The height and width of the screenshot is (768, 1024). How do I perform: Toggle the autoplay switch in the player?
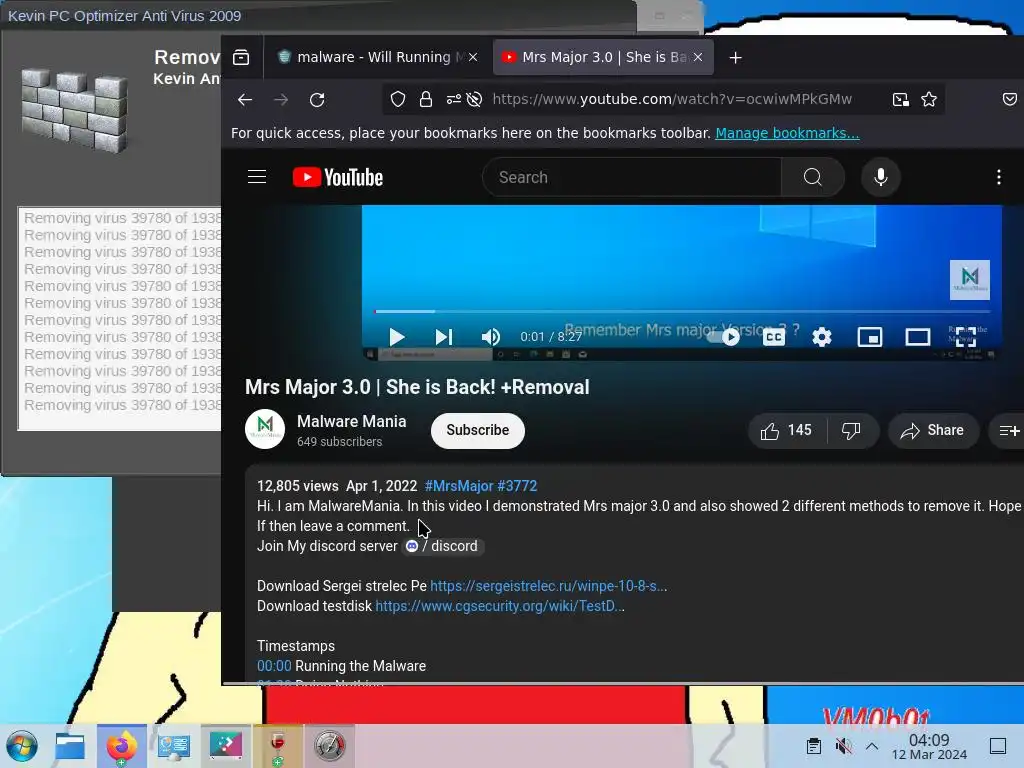pyautogui.click(x=725, y=337)
